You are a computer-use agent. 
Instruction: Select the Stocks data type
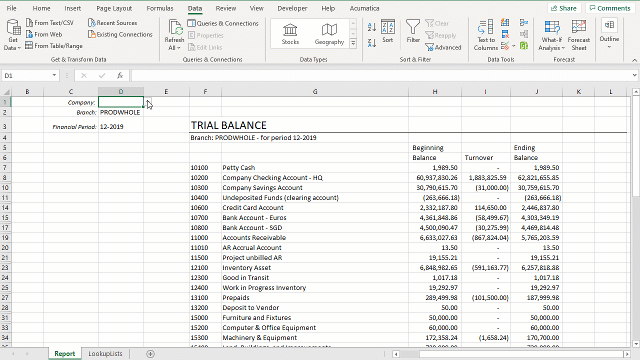[290, 34]
